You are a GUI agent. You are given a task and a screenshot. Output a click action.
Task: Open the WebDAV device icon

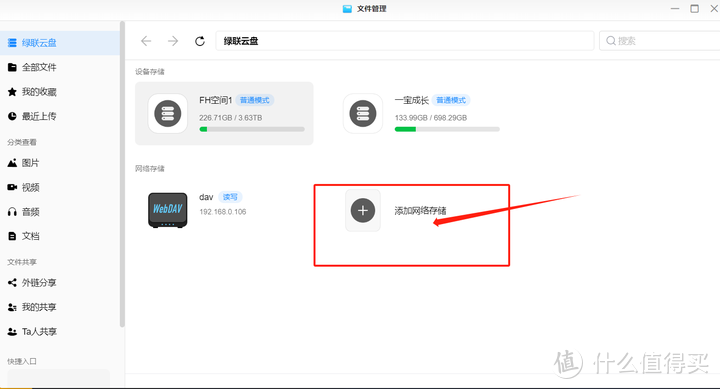[168, 210]
